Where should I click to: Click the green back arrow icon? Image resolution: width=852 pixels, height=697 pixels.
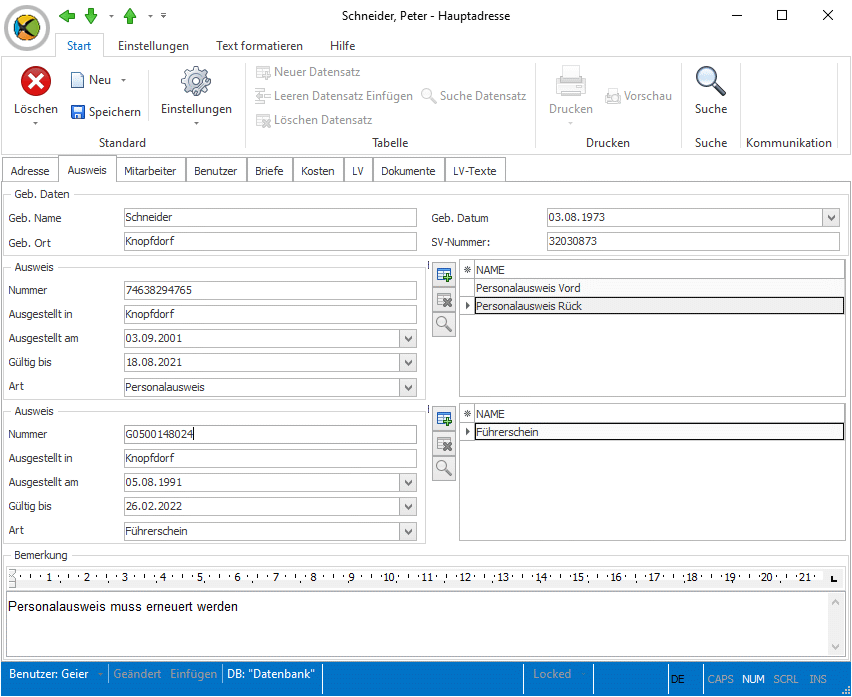pyautogui.click(x=67, y=16)
